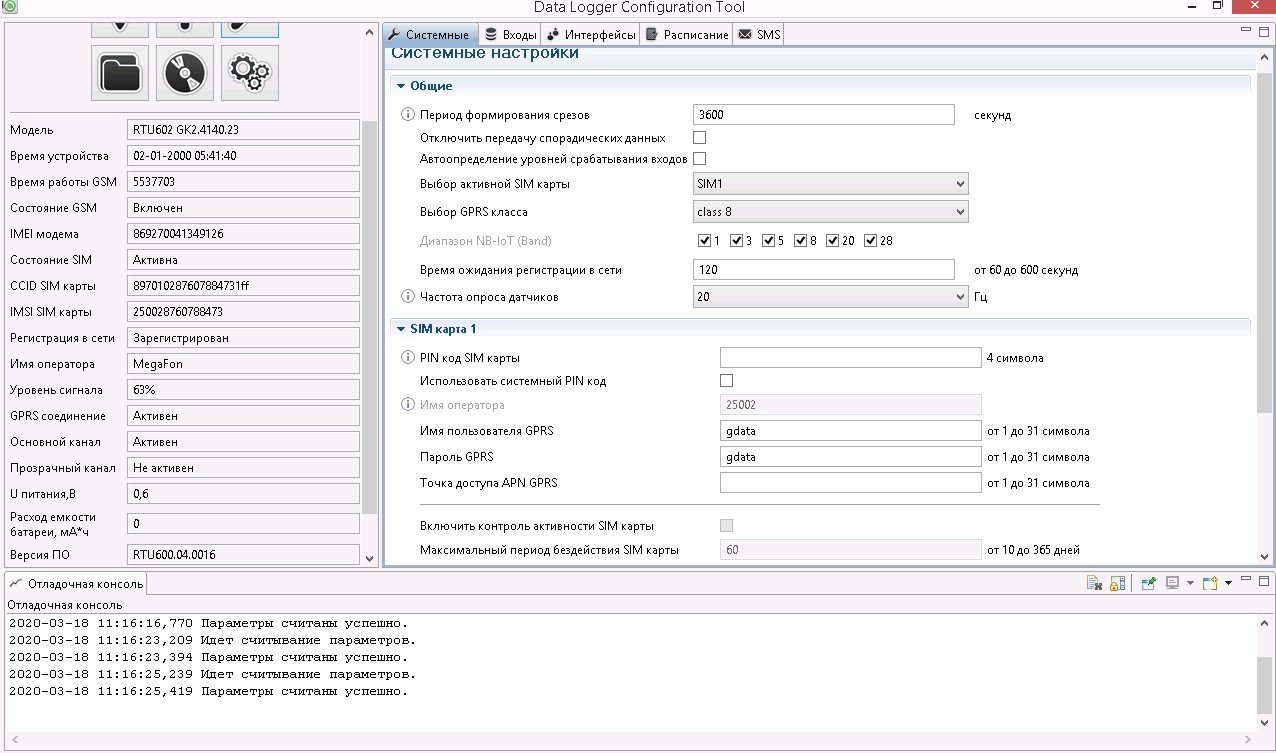Toggle NB-IoT band 8 checkbox
Viewport: 1276px width, 753px height.
[801, 241]
